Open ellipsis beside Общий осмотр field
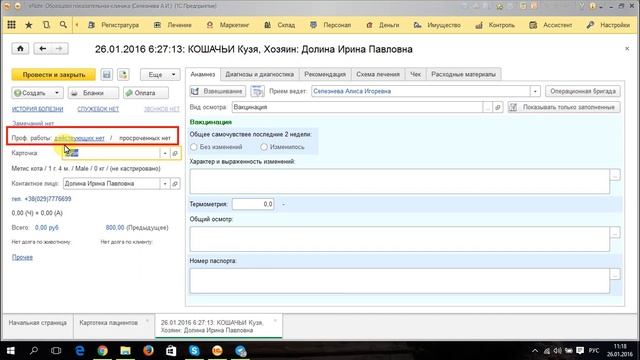Image resolution: width=640 pixels, height=360 pixels. 615,233
